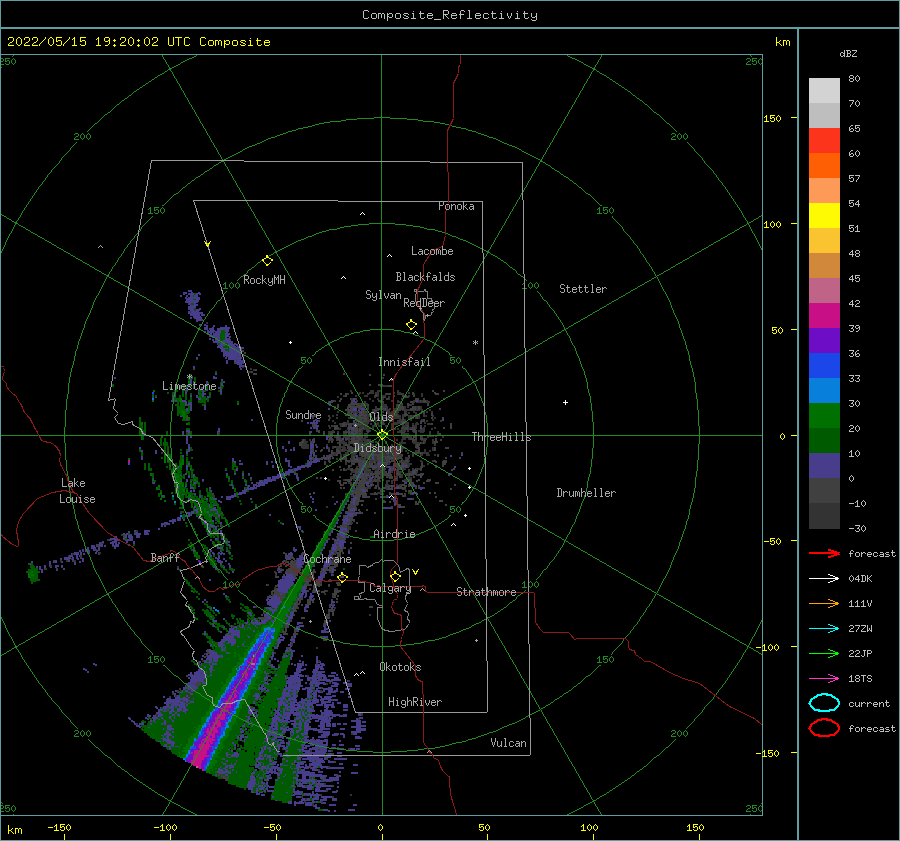
Task: Click the Lacombe label
Action: tap(432, 251)
